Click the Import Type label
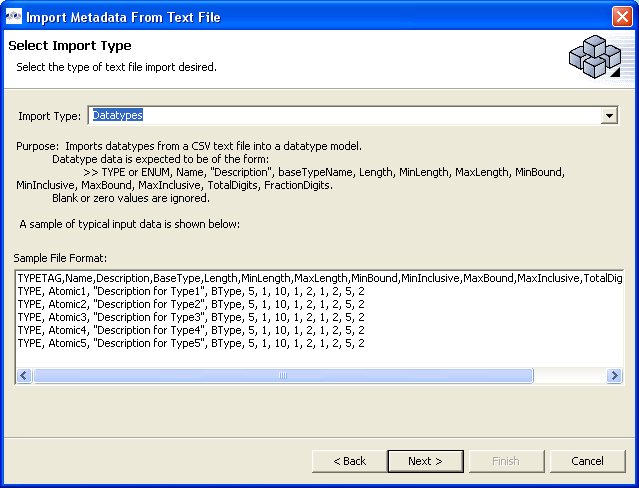Image resolution: width=639 pixels, height=488 pixels. 50,116
